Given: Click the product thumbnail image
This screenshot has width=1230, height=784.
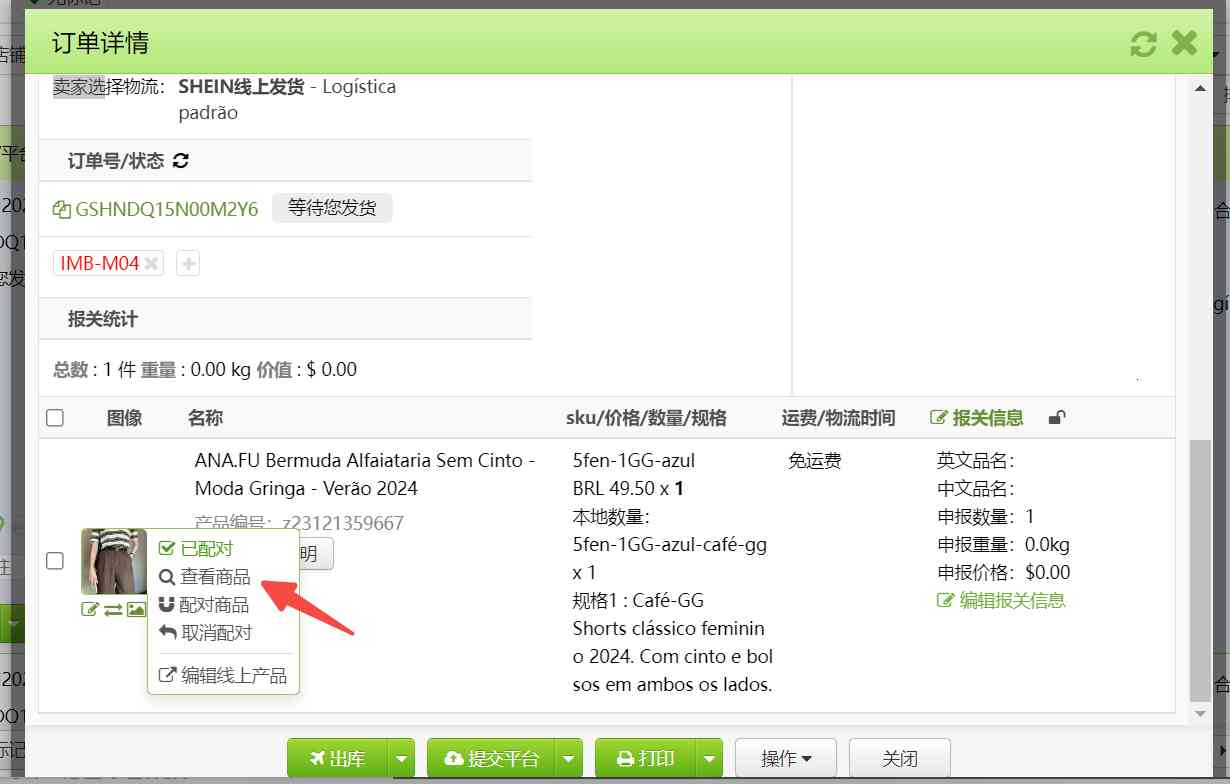Looking at the screenshot, I should pyautogui.click(x=113, y=561).
